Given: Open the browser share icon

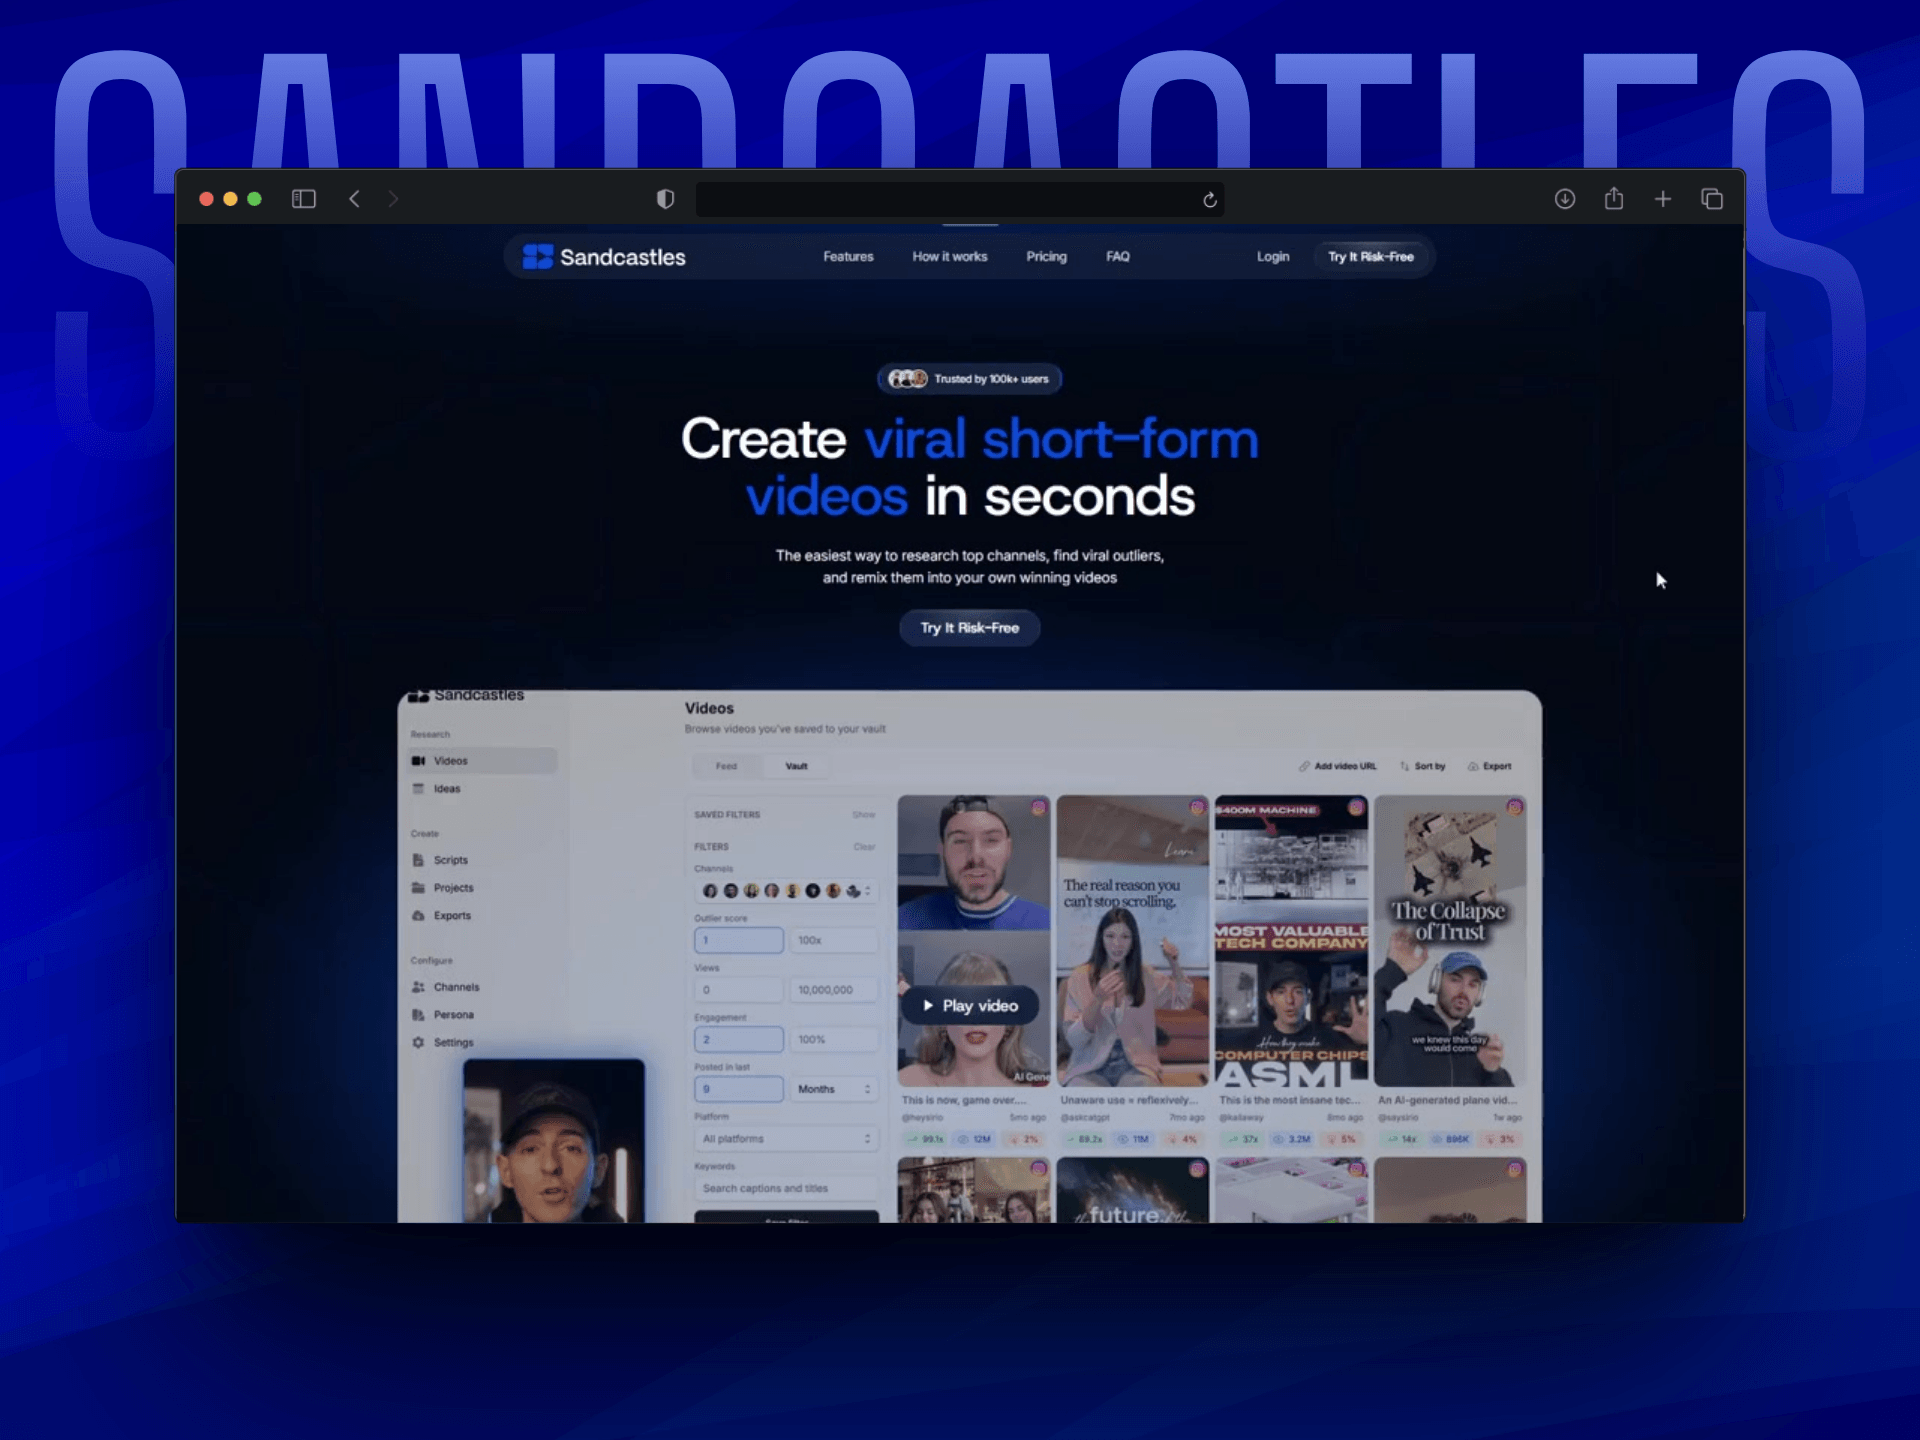Looking at the screenshot, I should coord(1614,198).
